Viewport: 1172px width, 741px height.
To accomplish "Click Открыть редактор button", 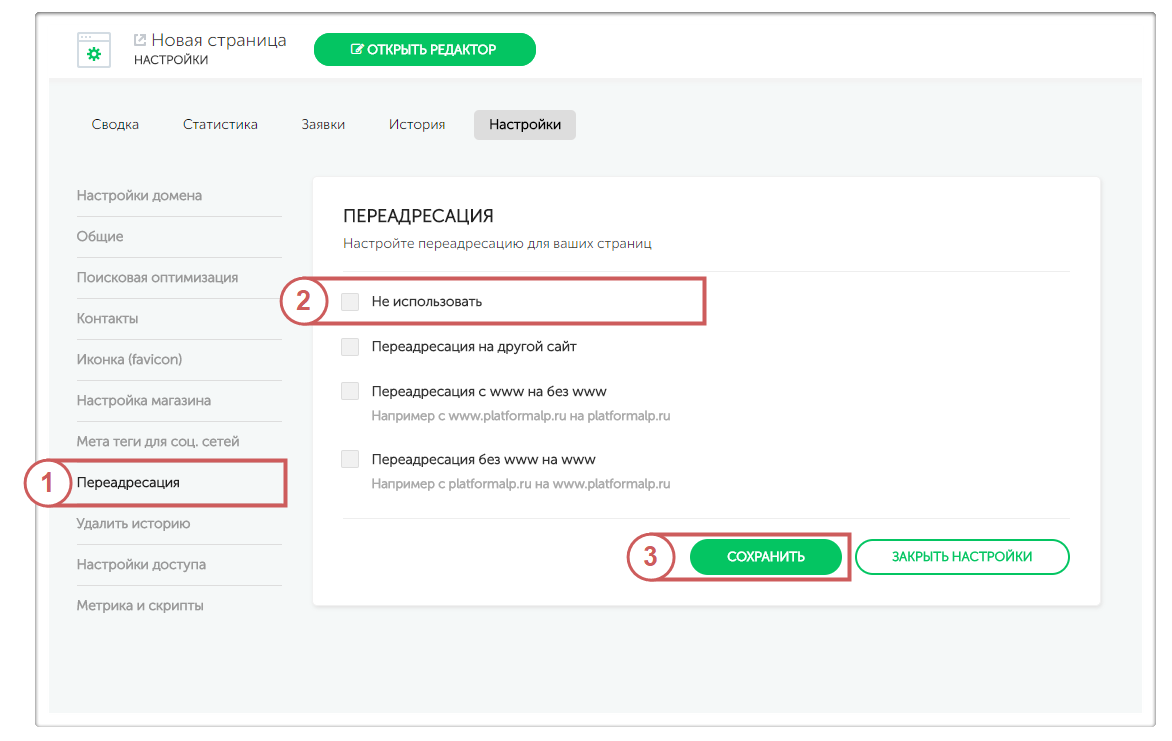I will click(x=424, y=49).
